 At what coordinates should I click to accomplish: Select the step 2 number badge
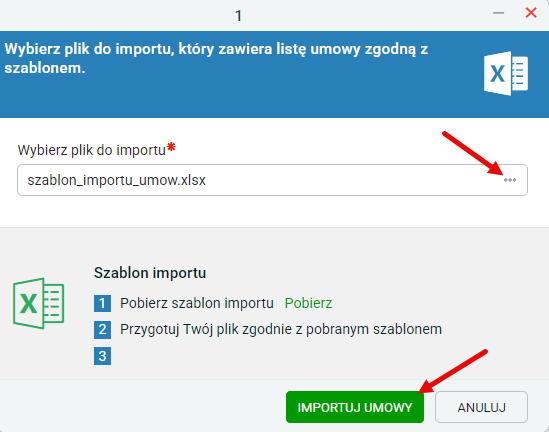(x=102, y=330)
